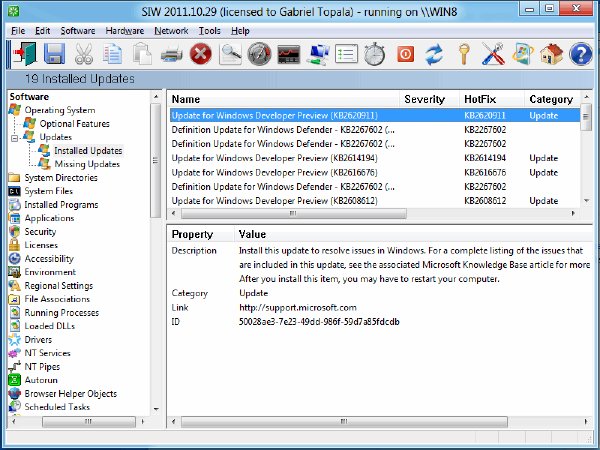Select Drivers tree item
This screenshot has width=600, height=450.
pos(38,339)
